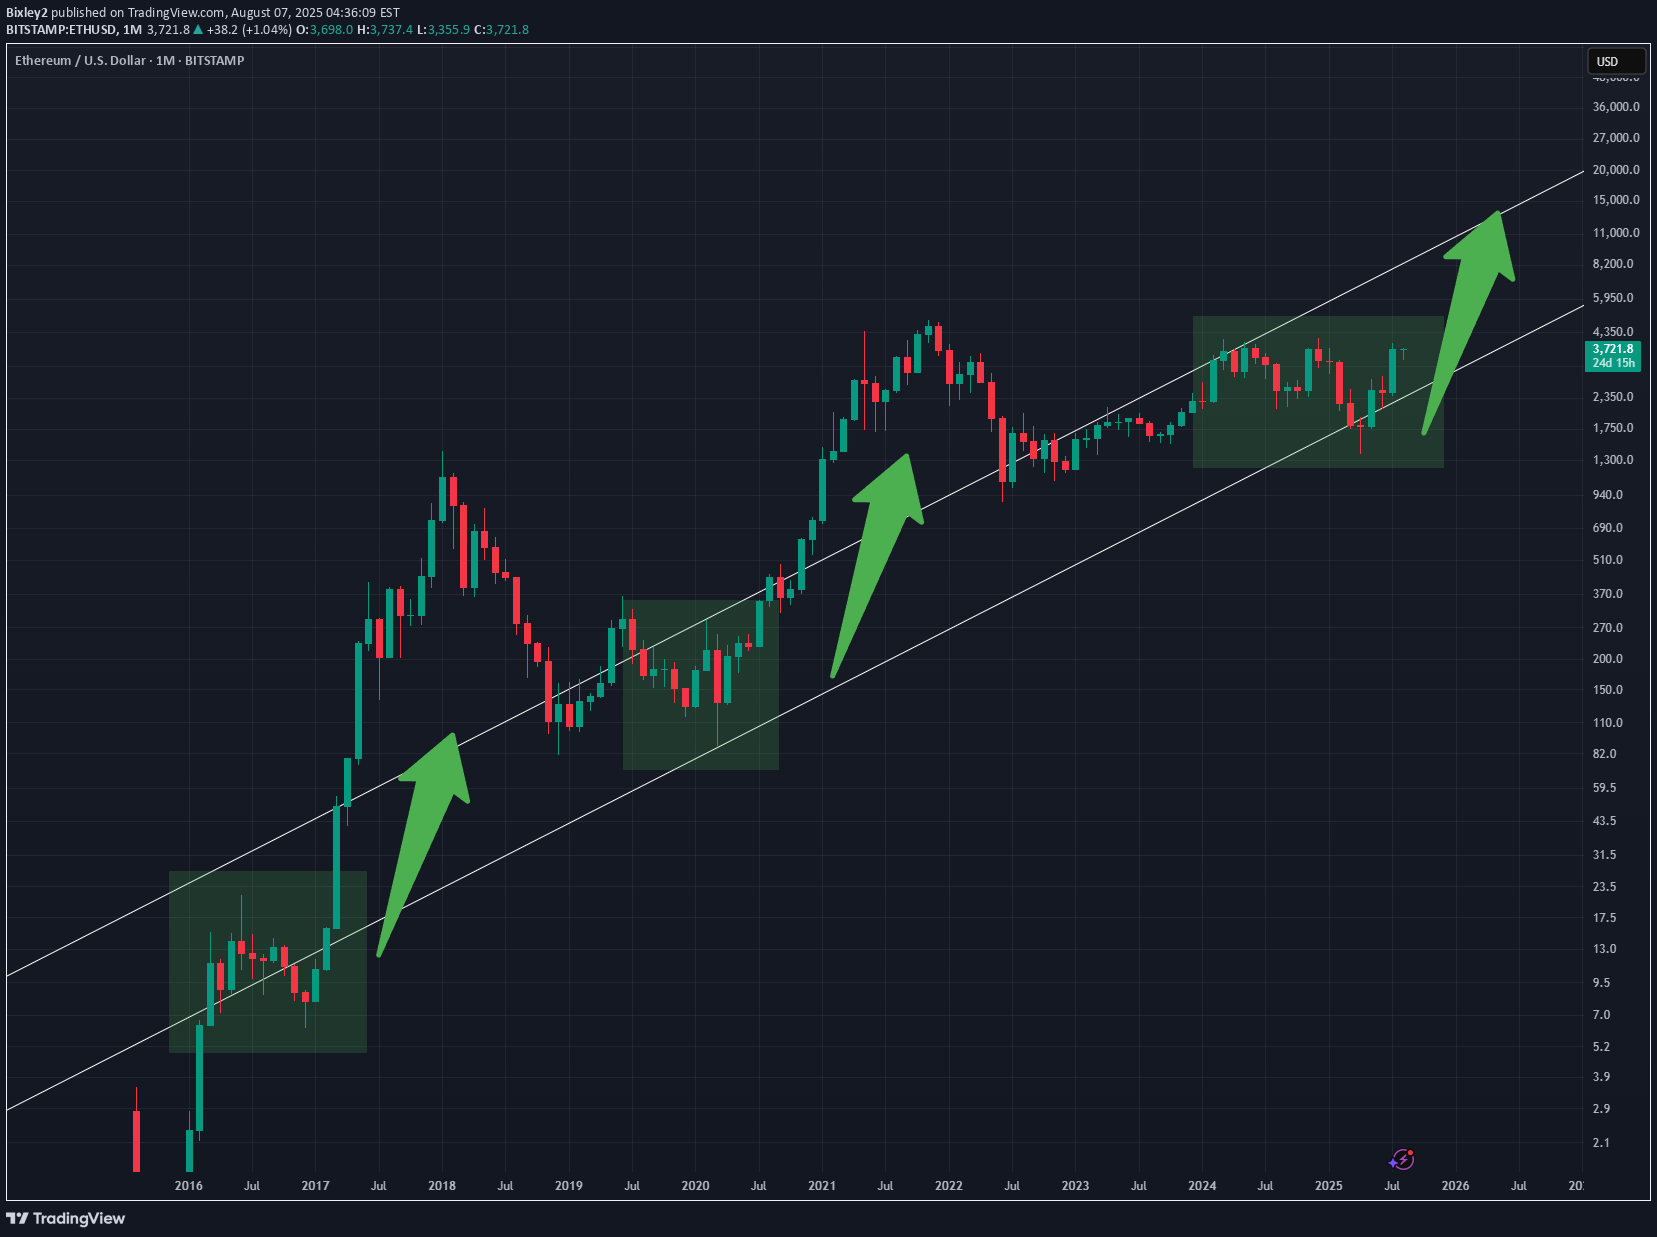Click the 2020 time axis label
Viewport: 1657px width, 1237px height.
click(x=696, y=1186)
